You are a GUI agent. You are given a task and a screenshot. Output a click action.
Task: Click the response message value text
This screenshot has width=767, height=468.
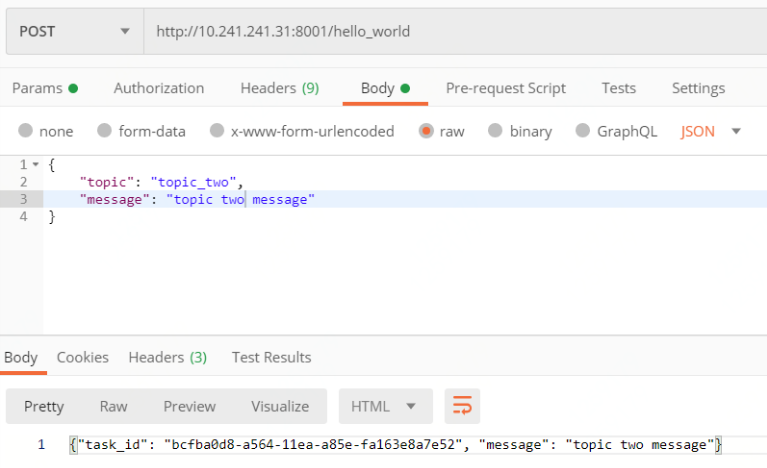coord(640,445)
